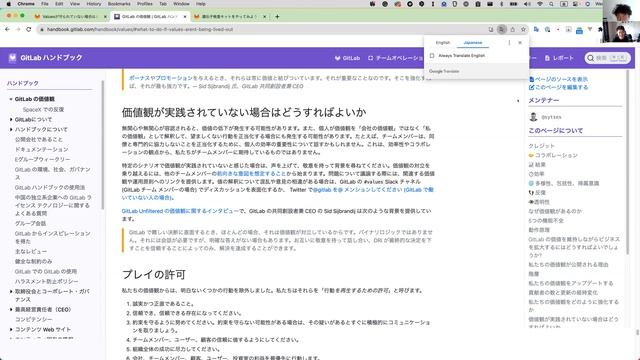This screenshot has height=360, width=640.
Task: Click このページを編集する edit page link
Action: click(558, 87)
